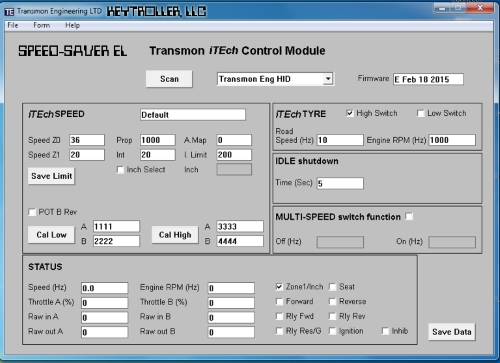
Task: Tick the Inch Select checkbox
Action: point(120,170)
